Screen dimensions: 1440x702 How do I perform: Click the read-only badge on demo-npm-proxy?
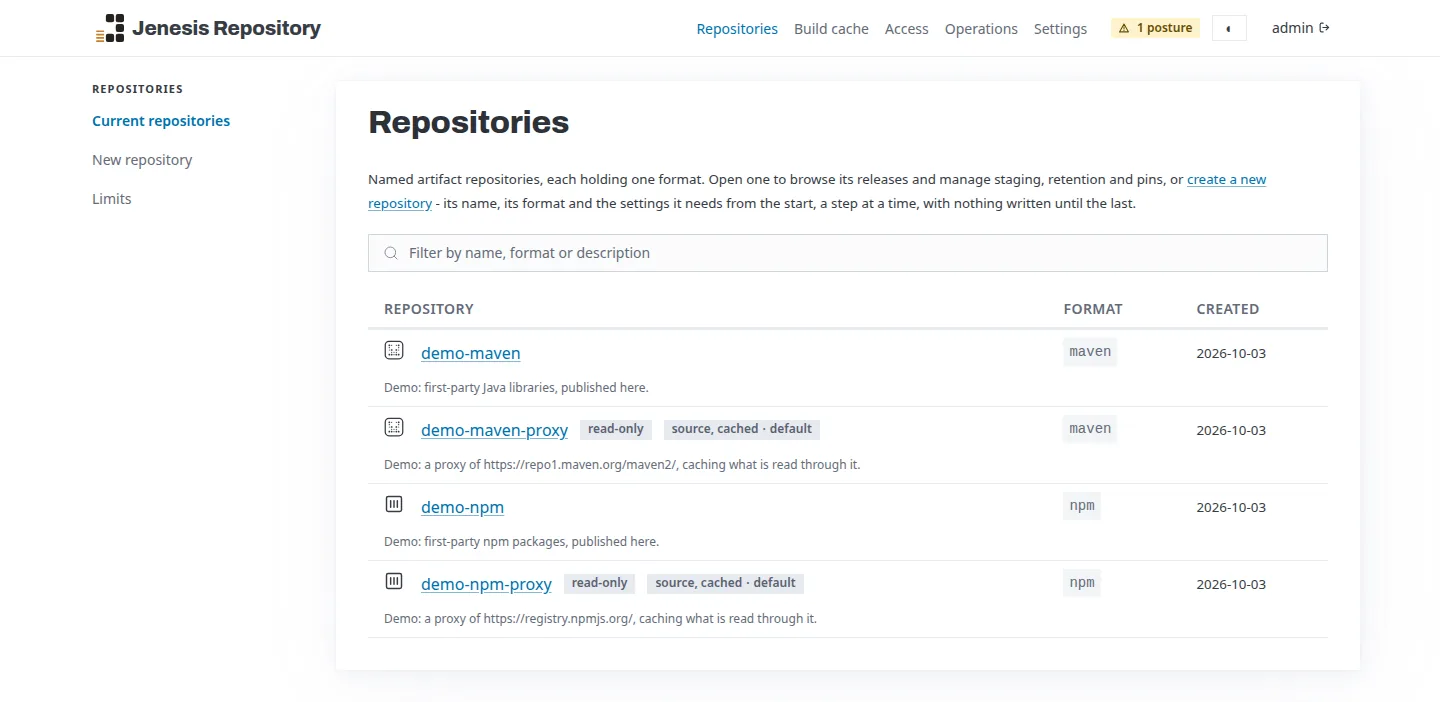tap(600, 583)
